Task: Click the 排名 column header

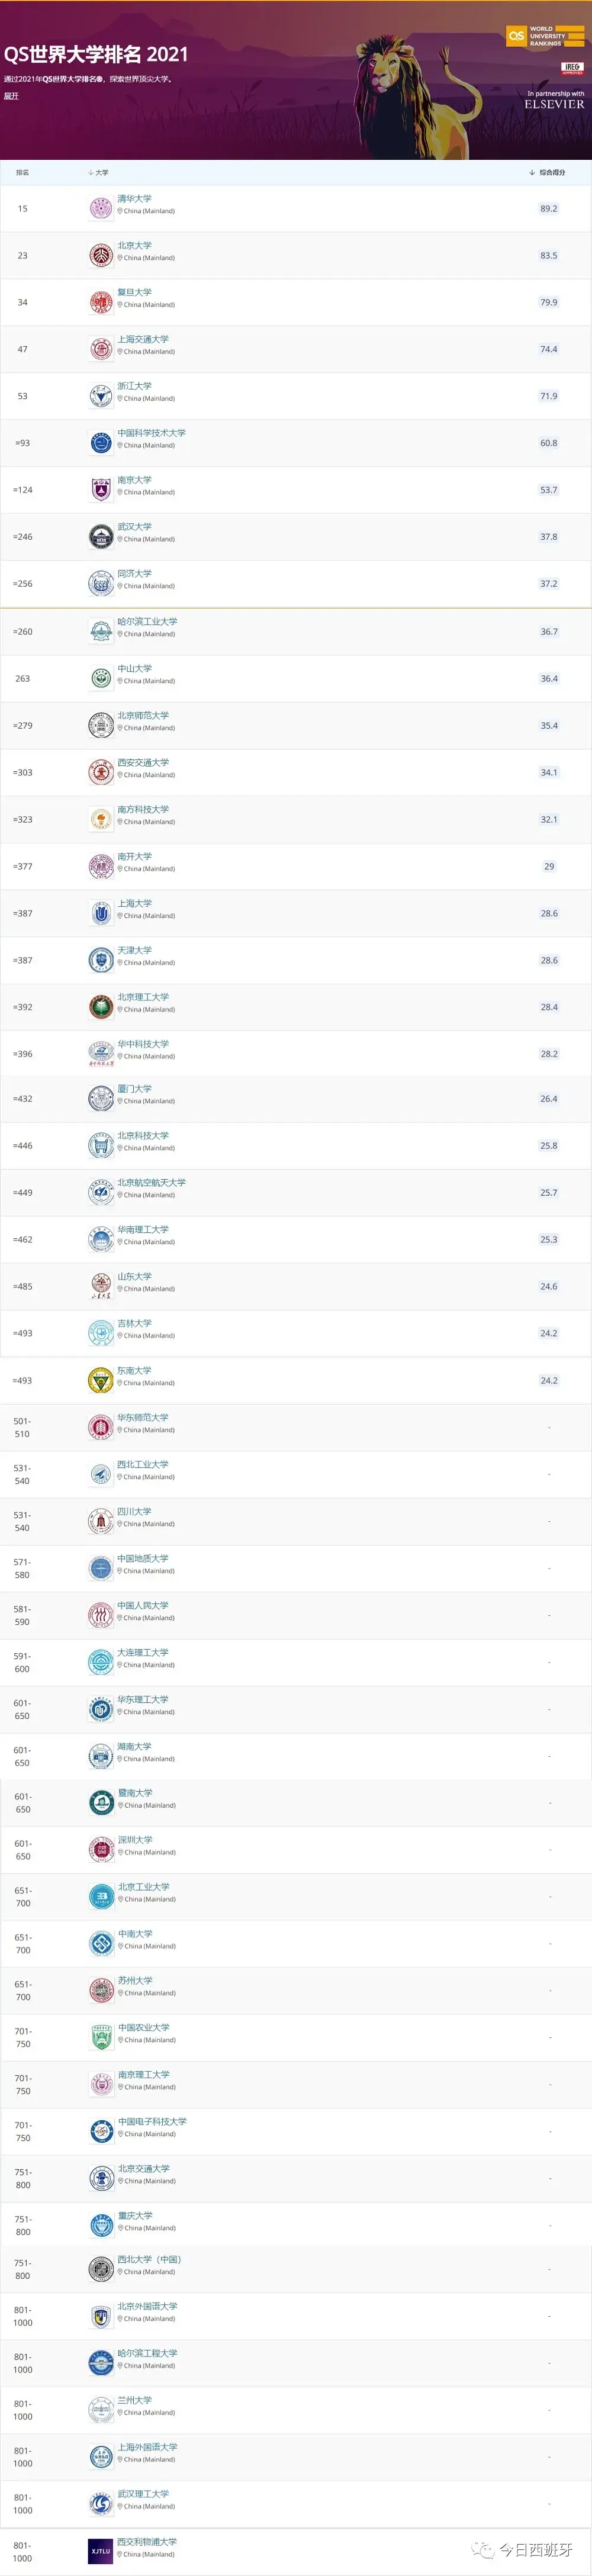Action: pyautogui.click(x=22, y=173)
